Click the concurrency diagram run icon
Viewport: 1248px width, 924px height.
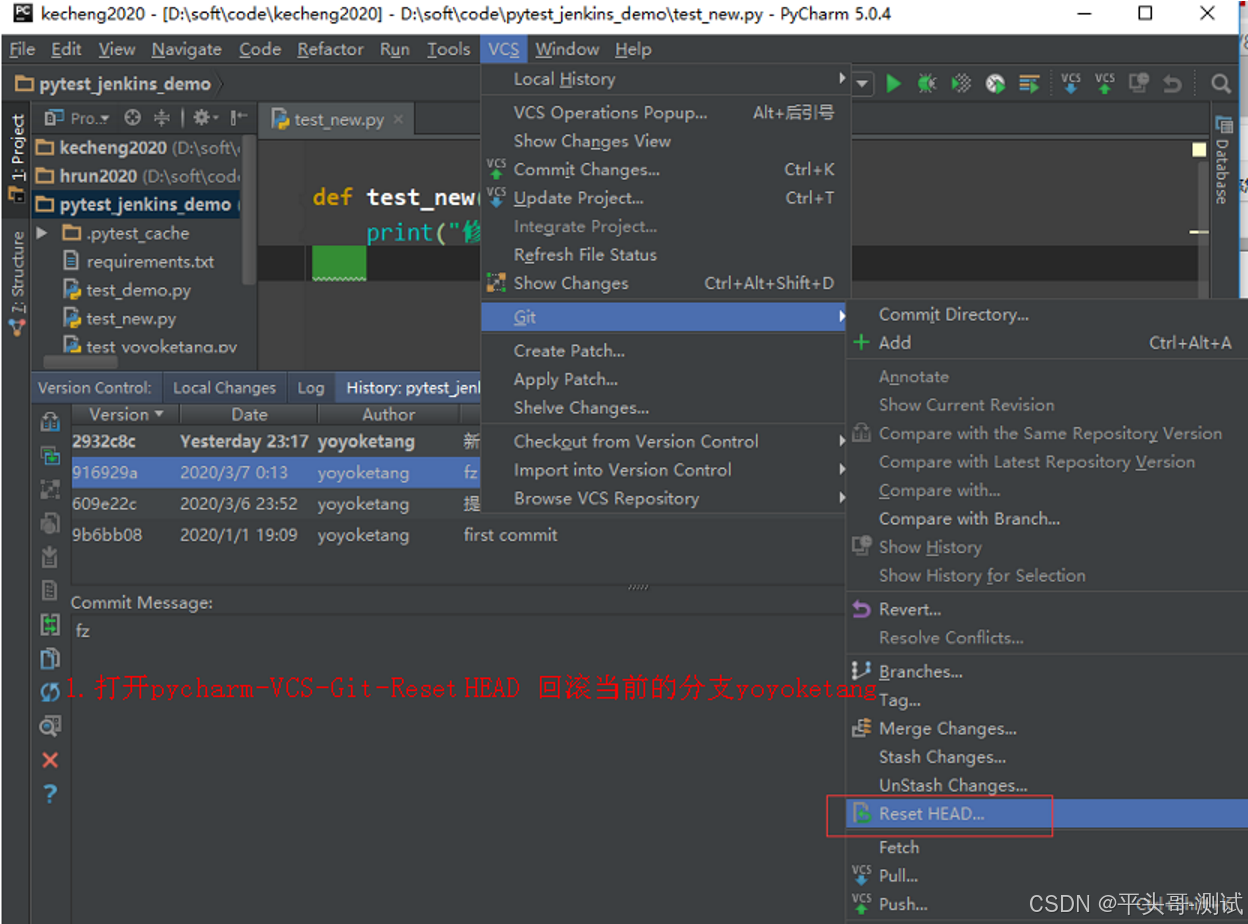[1029, 84]
